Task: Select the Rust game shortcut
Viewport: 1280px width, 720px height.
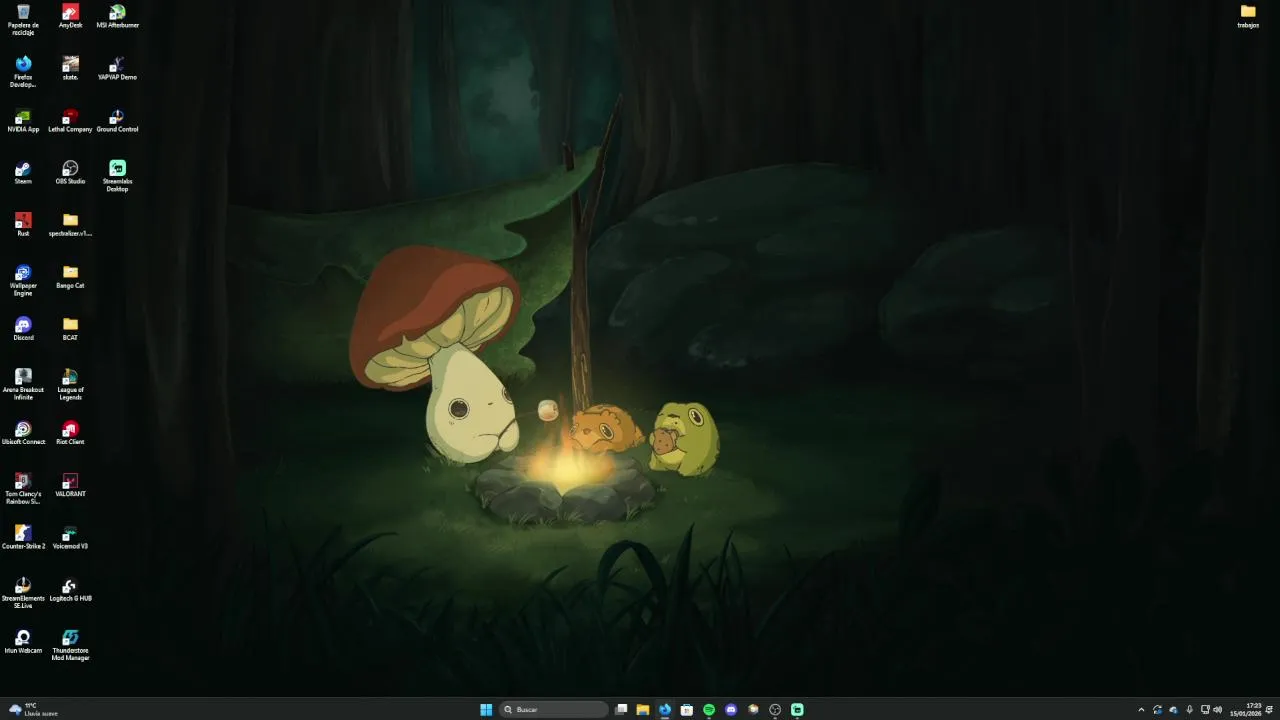Action: pyautogui.click(x=23, y=224)
